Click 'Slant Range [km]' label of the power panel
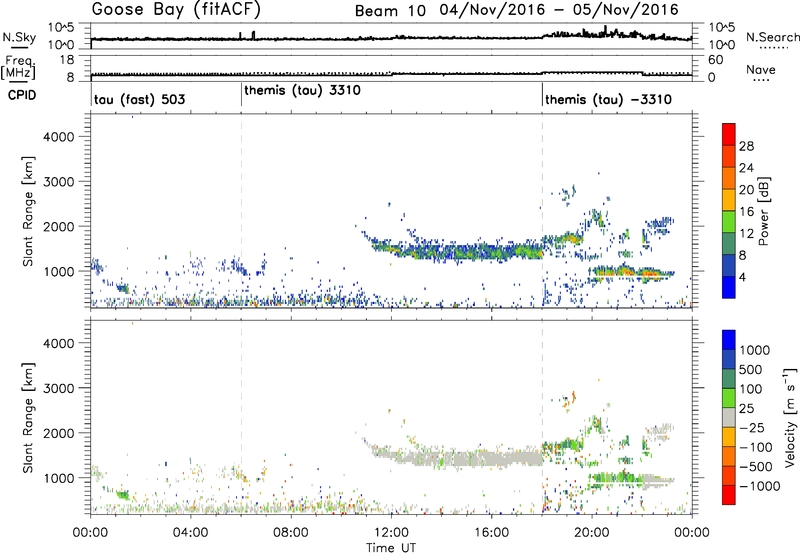800x554 pixels. point(28,211)
